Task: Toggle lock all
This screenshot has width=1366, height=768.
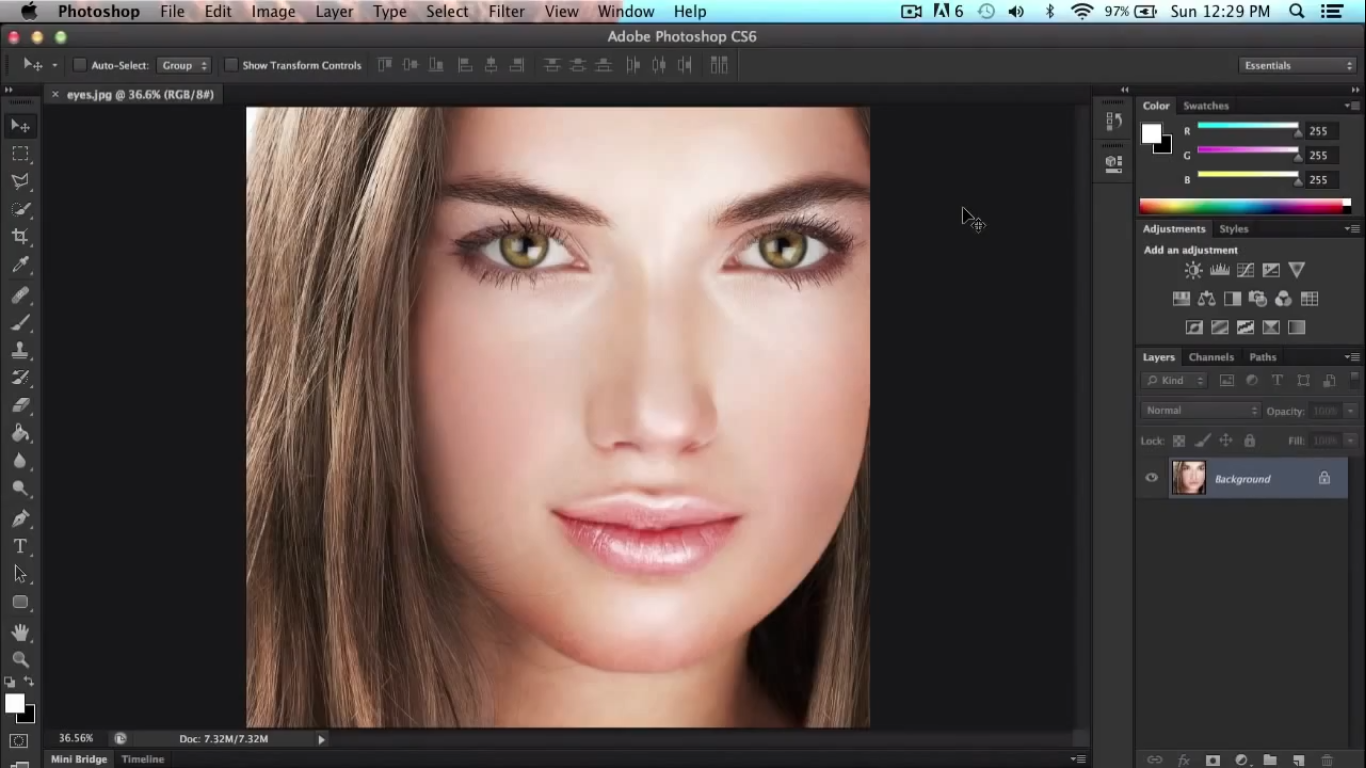Action: pyautogui.click(x=1249, y=440)
